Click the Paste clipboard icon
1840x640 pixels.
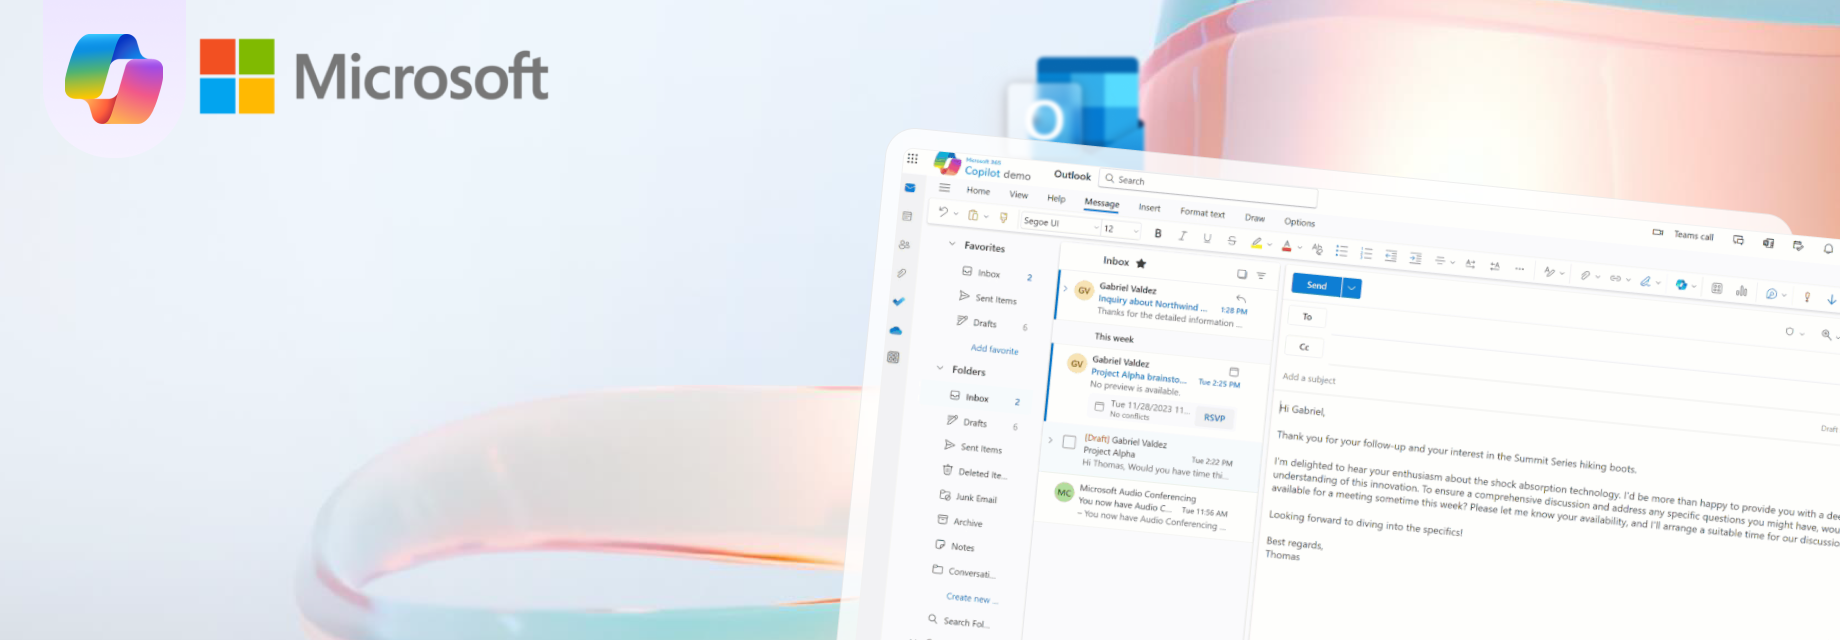click(x=973, y=215)
